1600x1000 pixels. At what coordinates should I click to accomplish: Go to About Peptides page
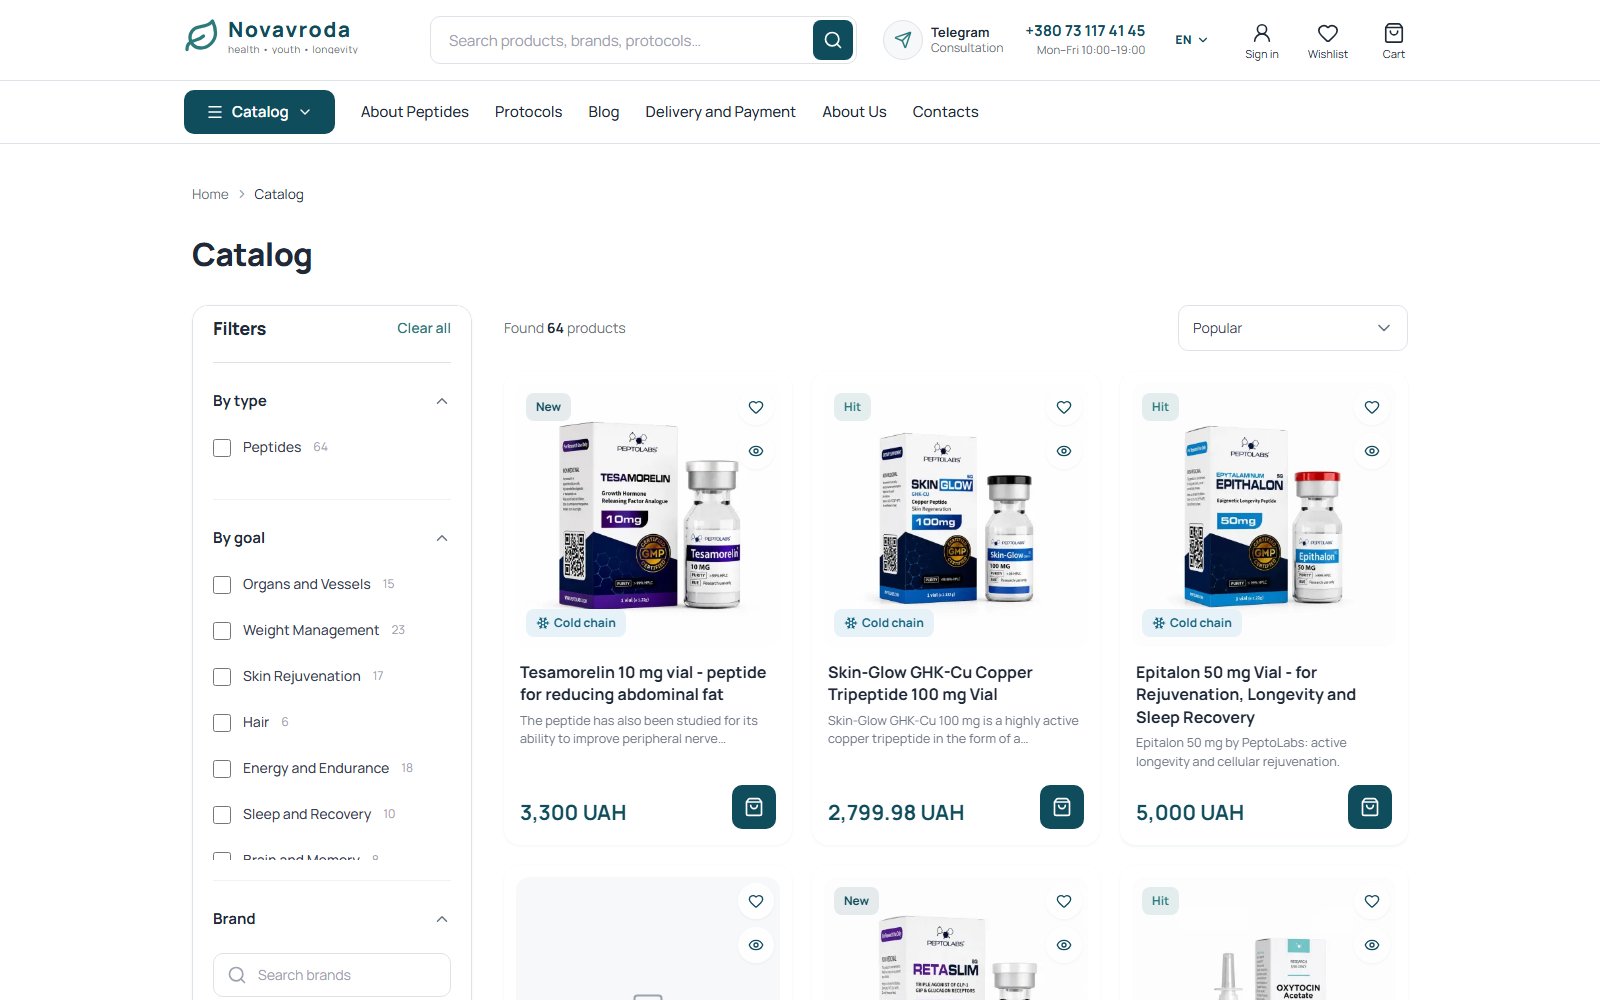tap(415, 112)
